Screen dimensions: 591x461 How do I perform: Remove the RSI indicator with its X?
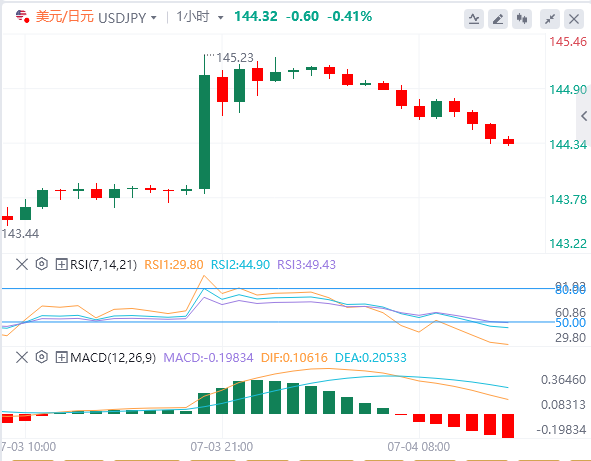22,264
